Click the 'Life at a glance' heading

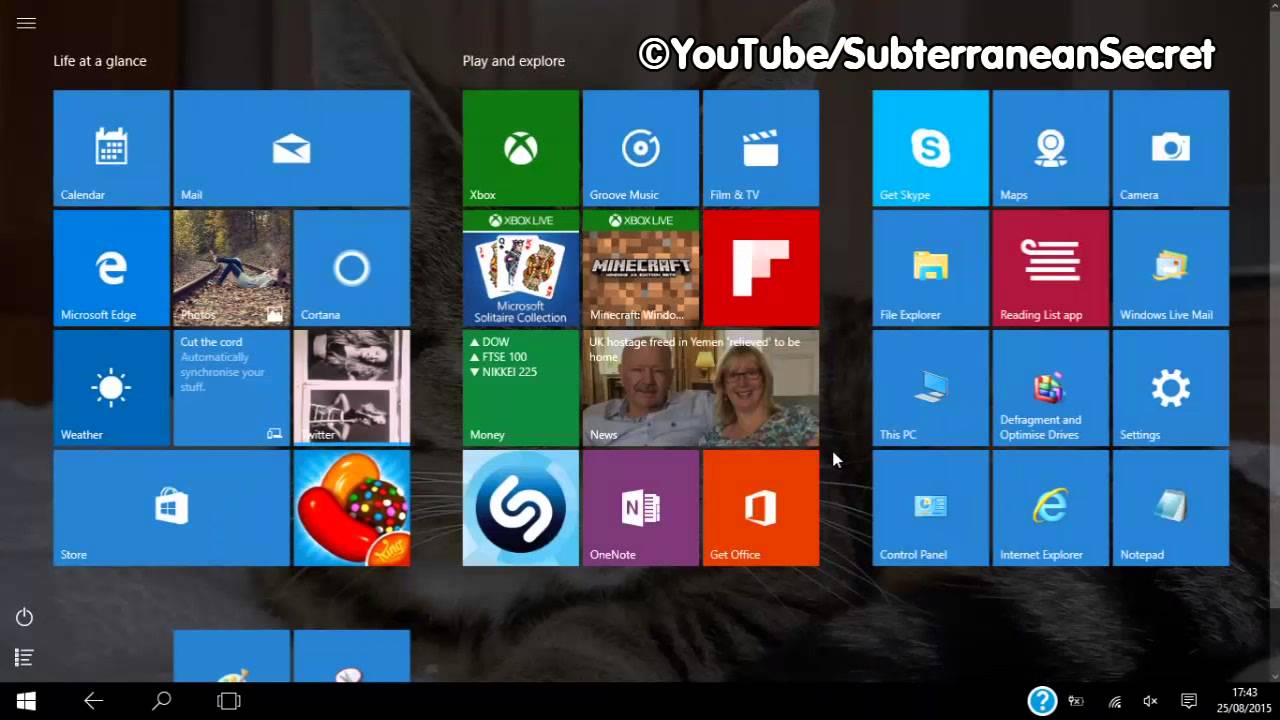[100, 61]
